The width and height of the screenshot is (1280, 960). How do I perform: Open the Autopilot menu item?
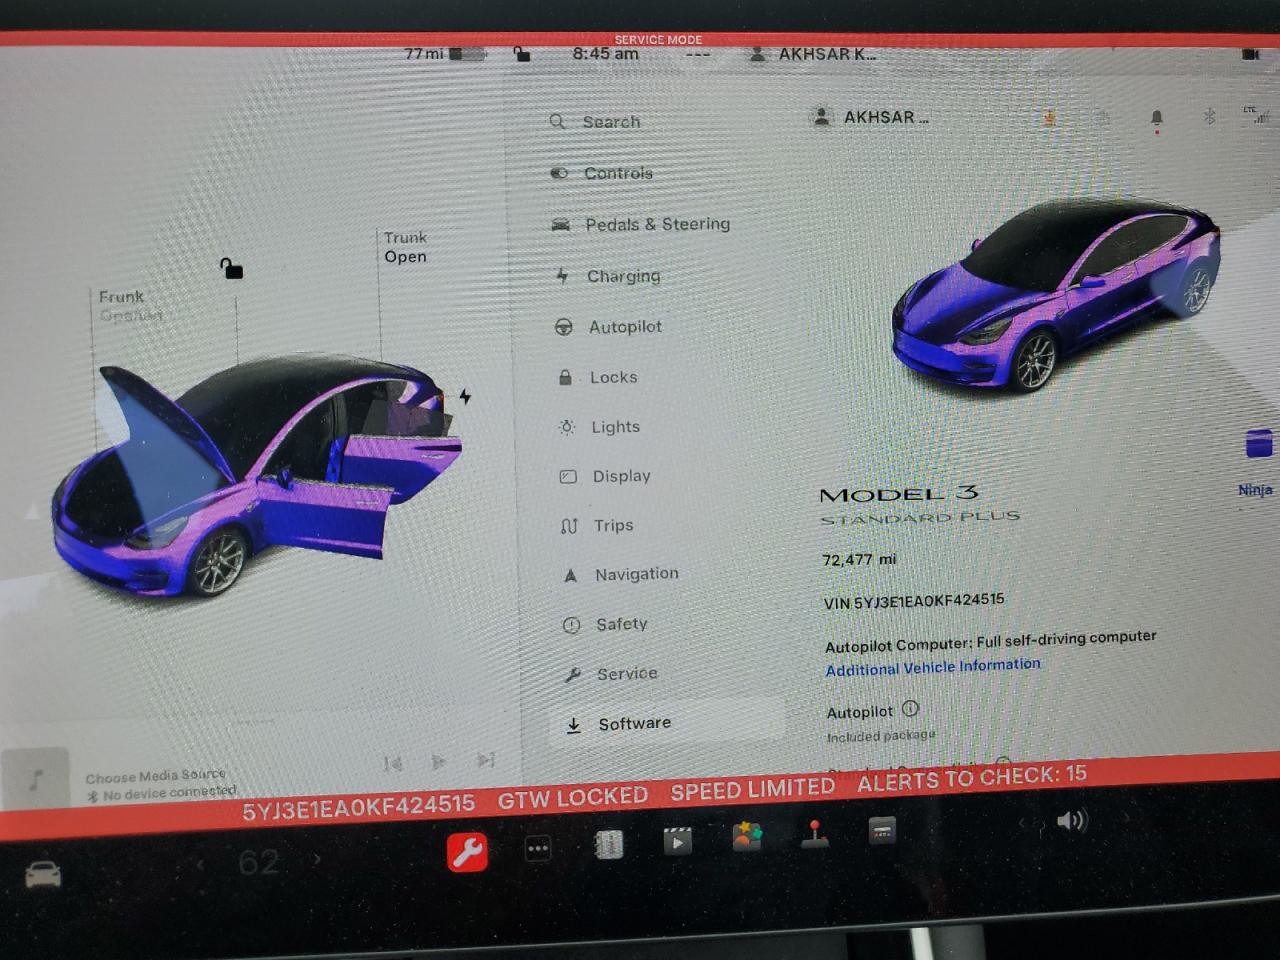click(608, 326)
